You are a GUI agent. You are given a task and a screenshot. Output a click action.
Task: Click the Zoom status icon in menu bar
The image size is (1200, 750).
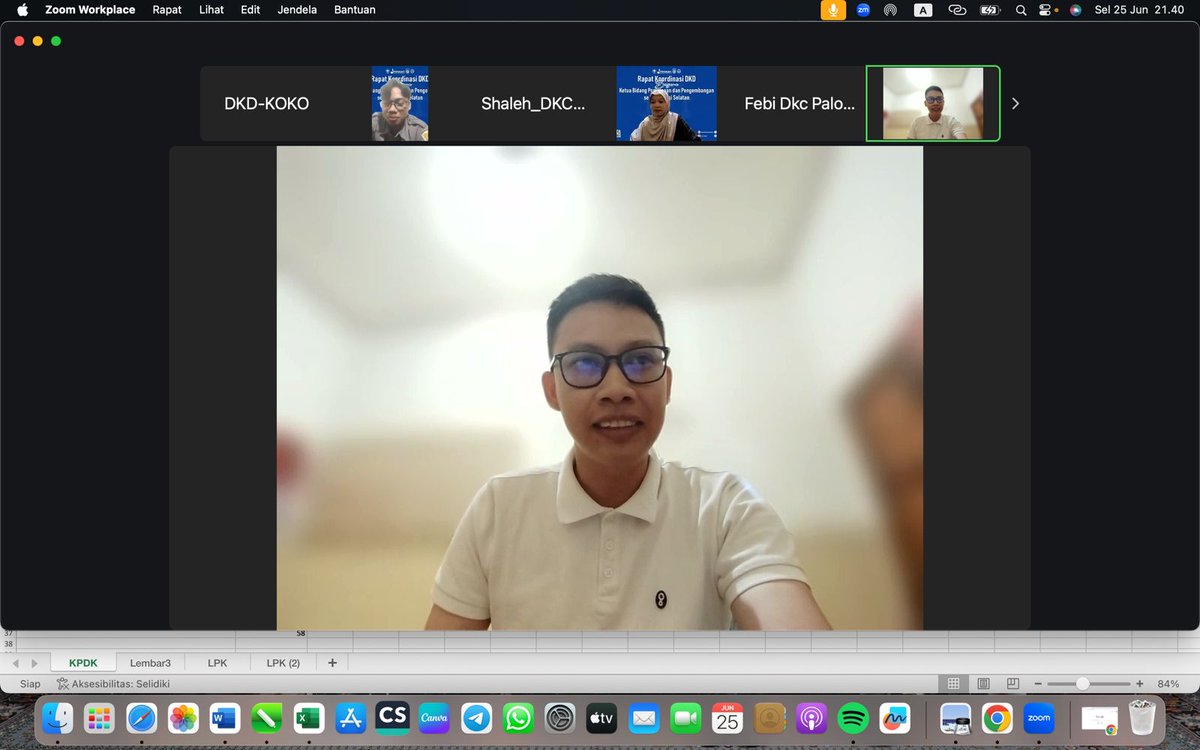(x=863, y=10)
